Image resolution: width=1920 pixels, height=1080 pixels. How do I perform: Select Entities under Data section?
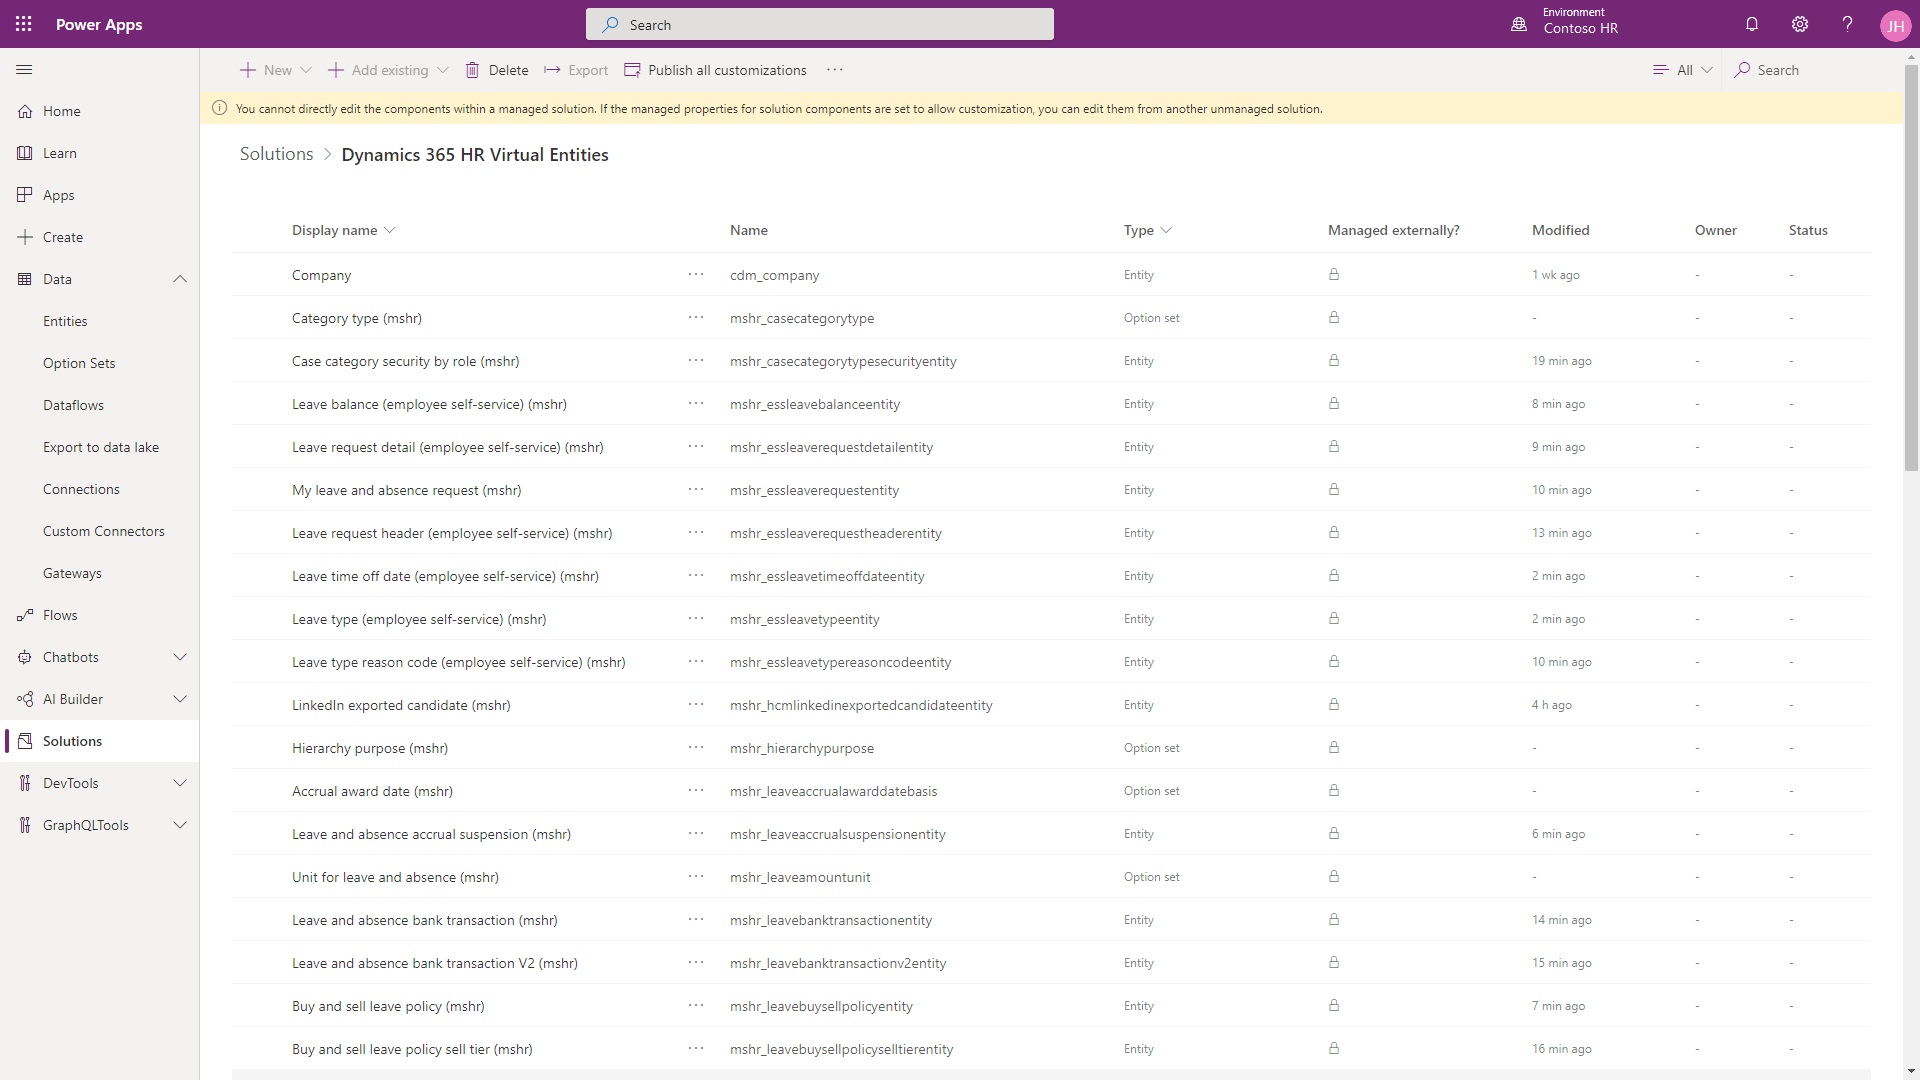point(65,320)
